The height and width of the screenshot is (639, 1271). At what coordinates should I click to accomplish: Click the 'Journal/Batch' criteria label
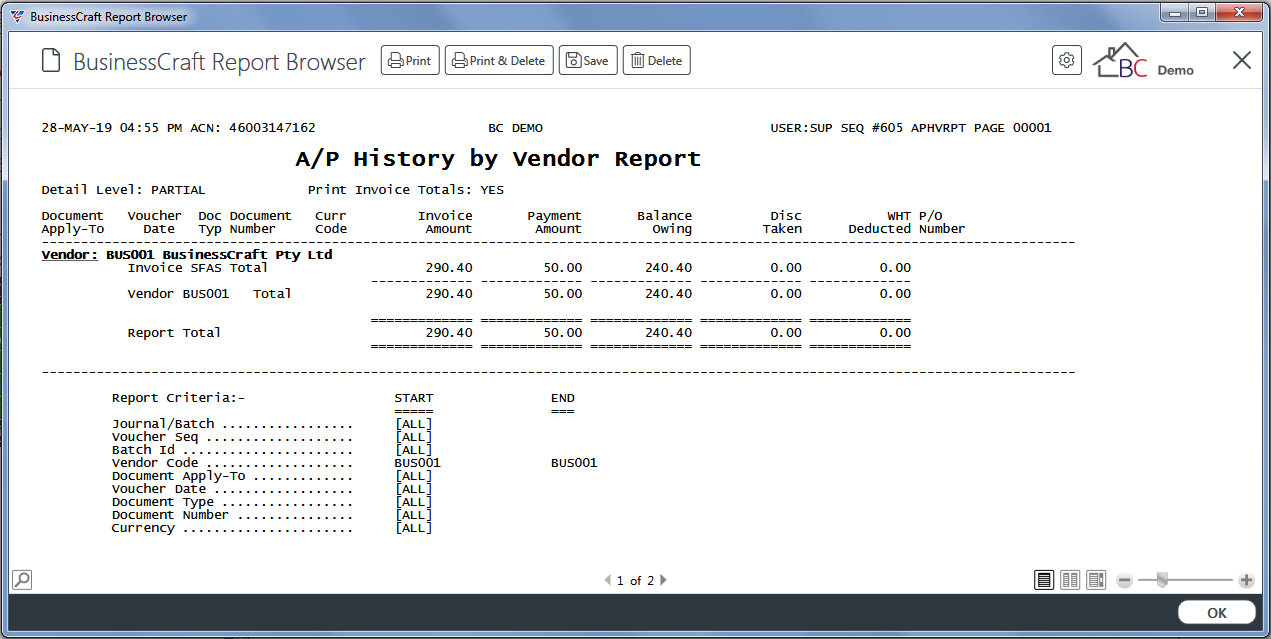pyautogui.click(x=163, y=424)
